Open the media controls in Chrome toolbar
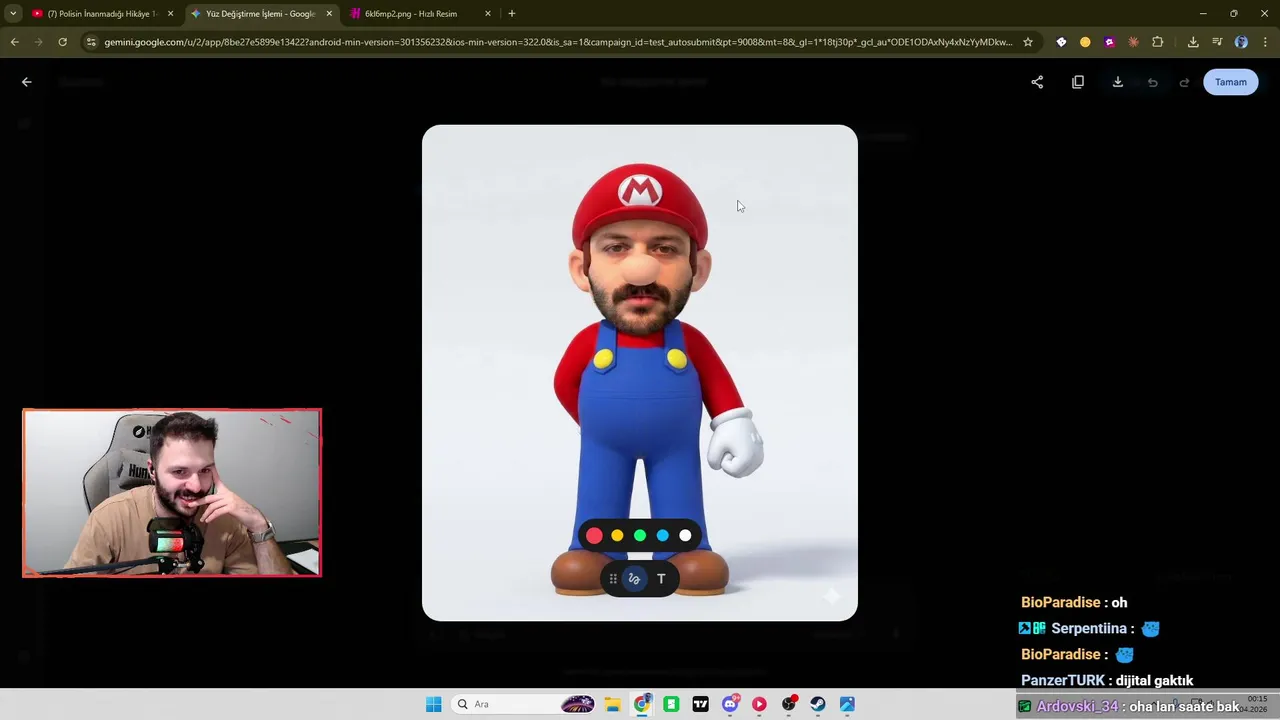 pyautogui.click(x=1217, y=42)
